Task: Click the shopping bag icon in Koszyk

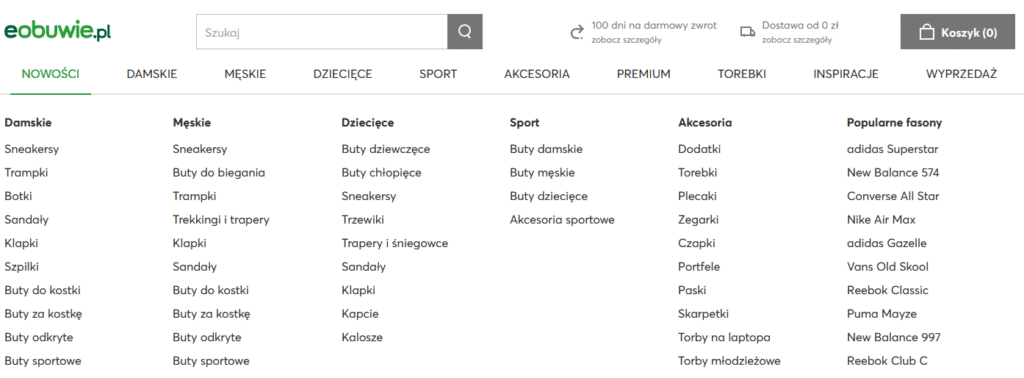Action: 926,33
